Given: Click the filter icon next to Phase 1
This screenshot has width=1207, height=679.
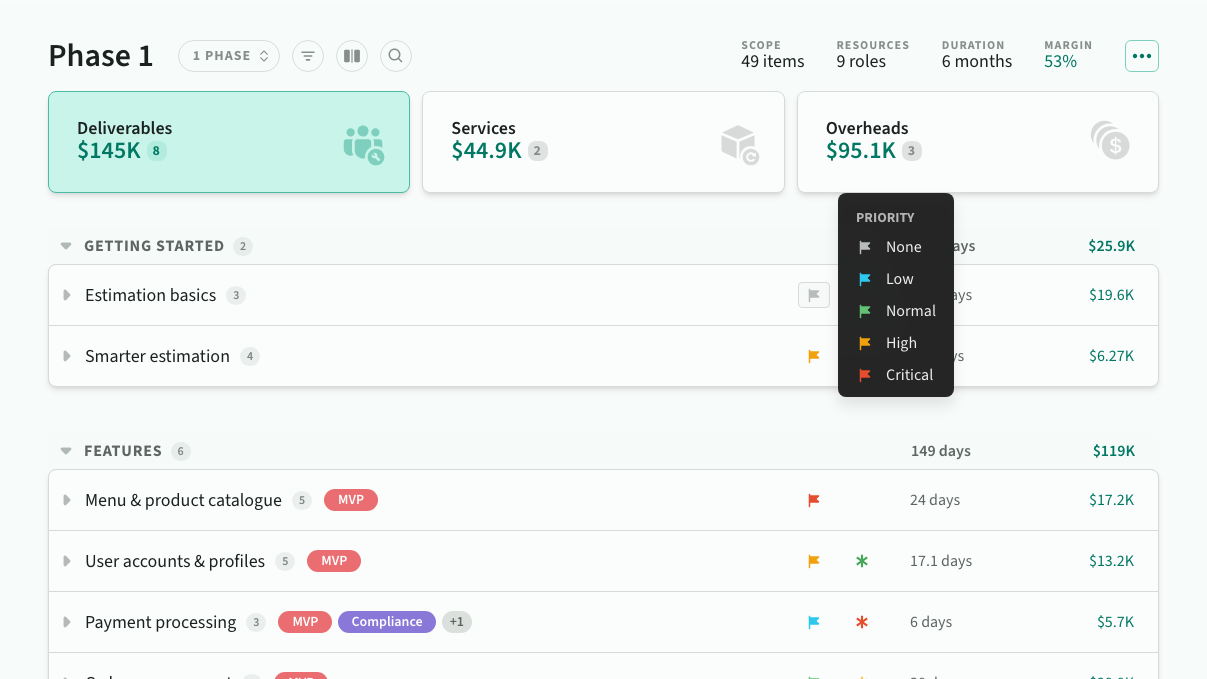Looking at the screenshot, I should click(x=308, y=56).
